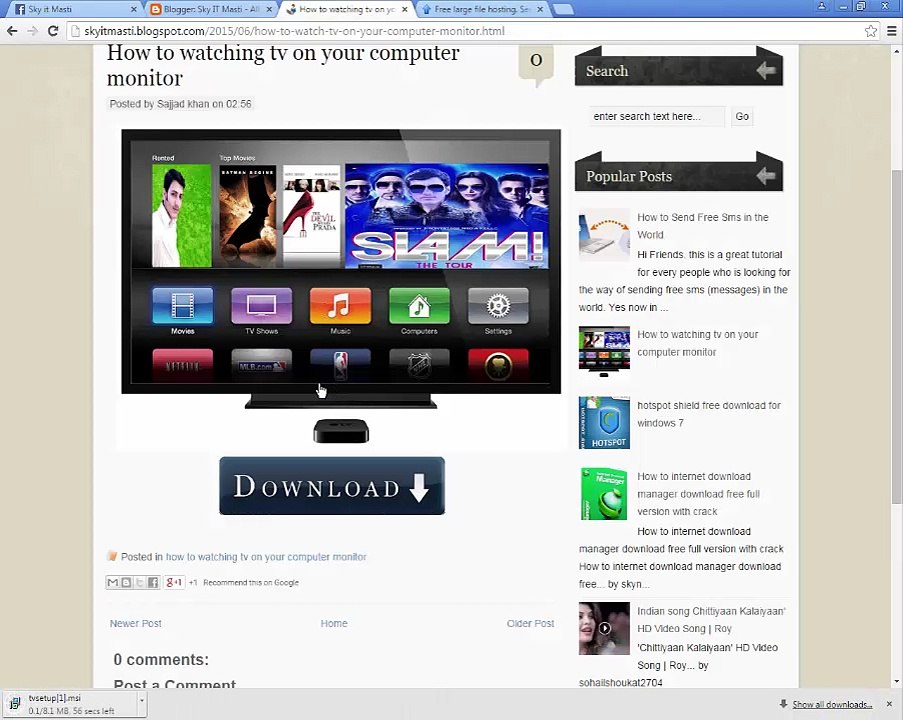Click the big Download button
The height and width of the screenshot is (720, 903).
tap(332, 486)
